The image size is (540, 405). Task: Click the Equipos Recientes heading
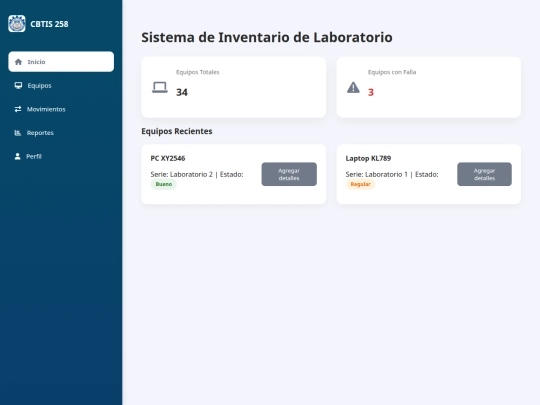point(177,131)
